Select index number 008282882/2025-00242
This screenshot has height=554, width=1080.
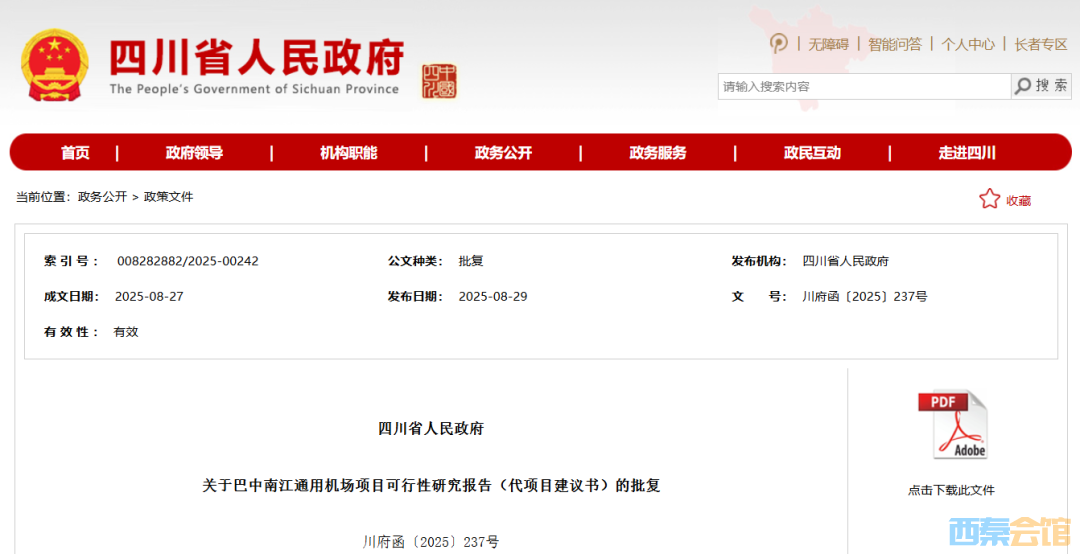188,261
